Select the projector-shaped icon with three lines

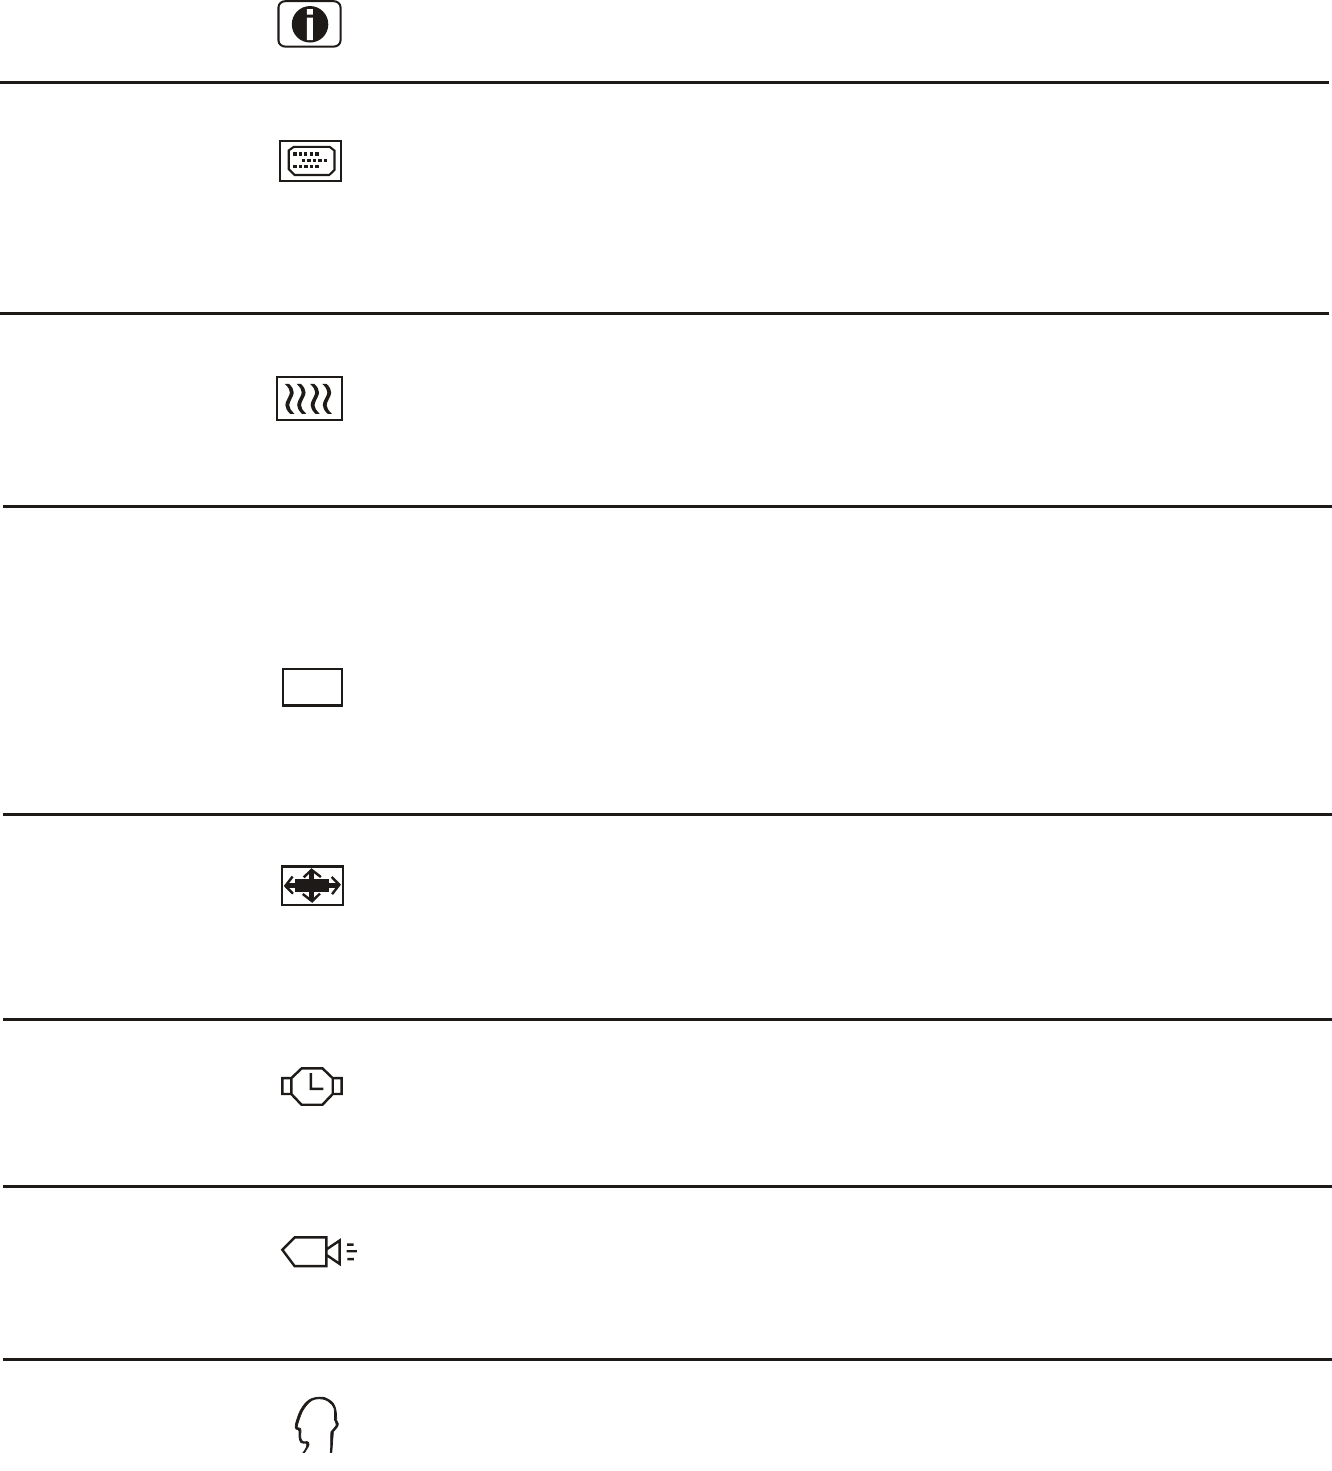318,1252
